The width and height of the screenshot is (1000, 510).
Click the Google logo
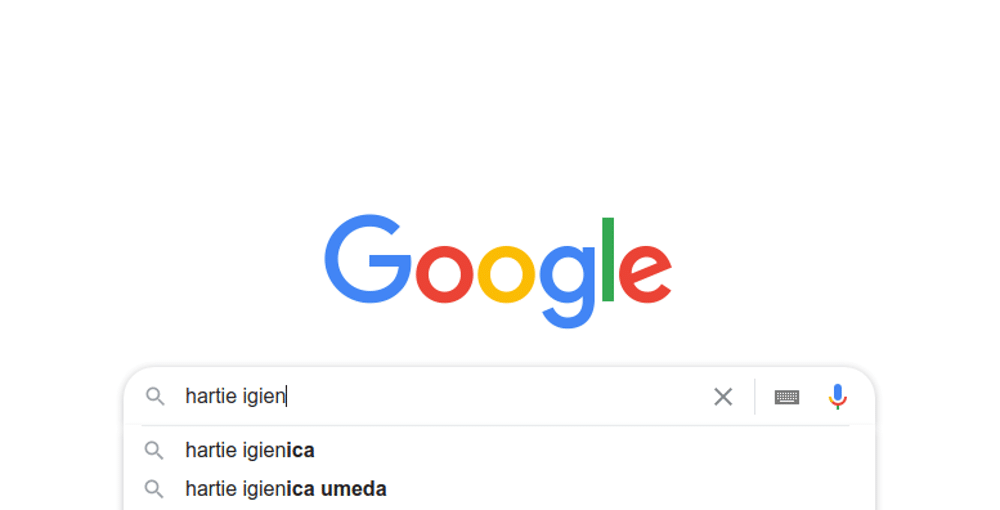pos(498,268)
